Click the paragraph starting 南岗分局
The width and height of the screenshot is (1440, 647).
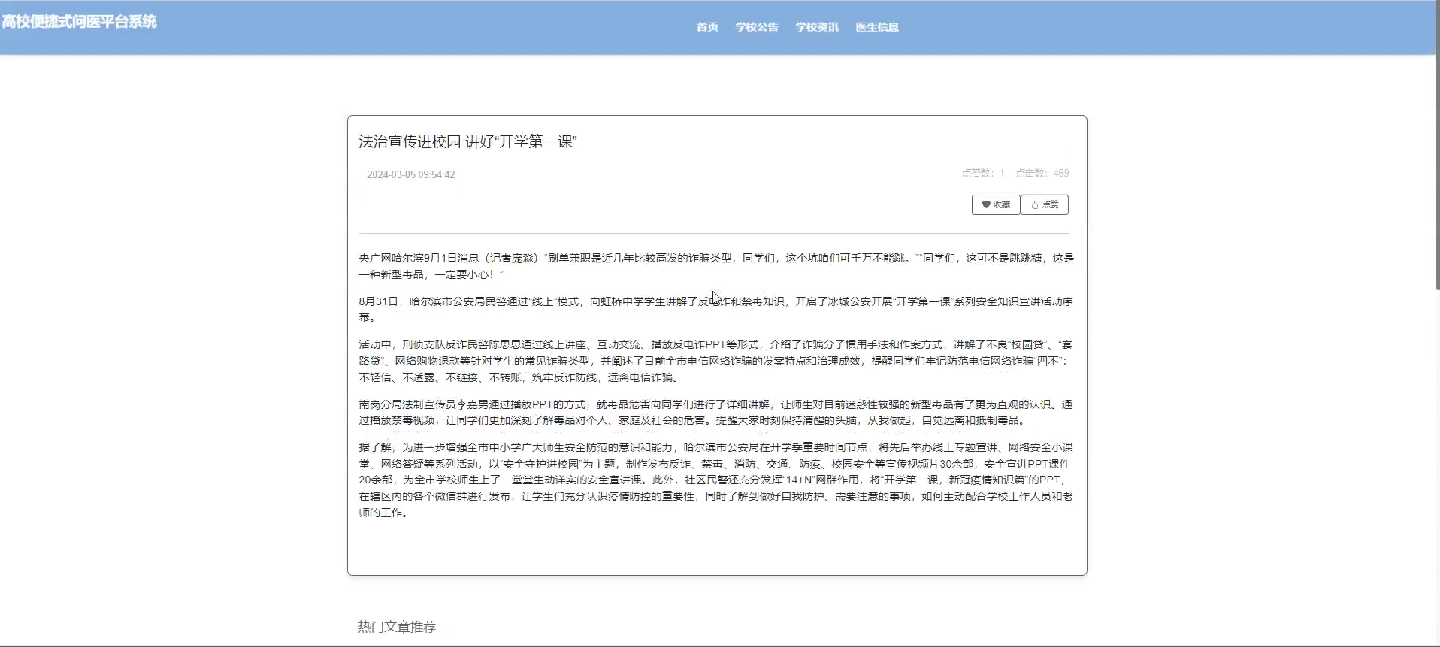(717, 413)
